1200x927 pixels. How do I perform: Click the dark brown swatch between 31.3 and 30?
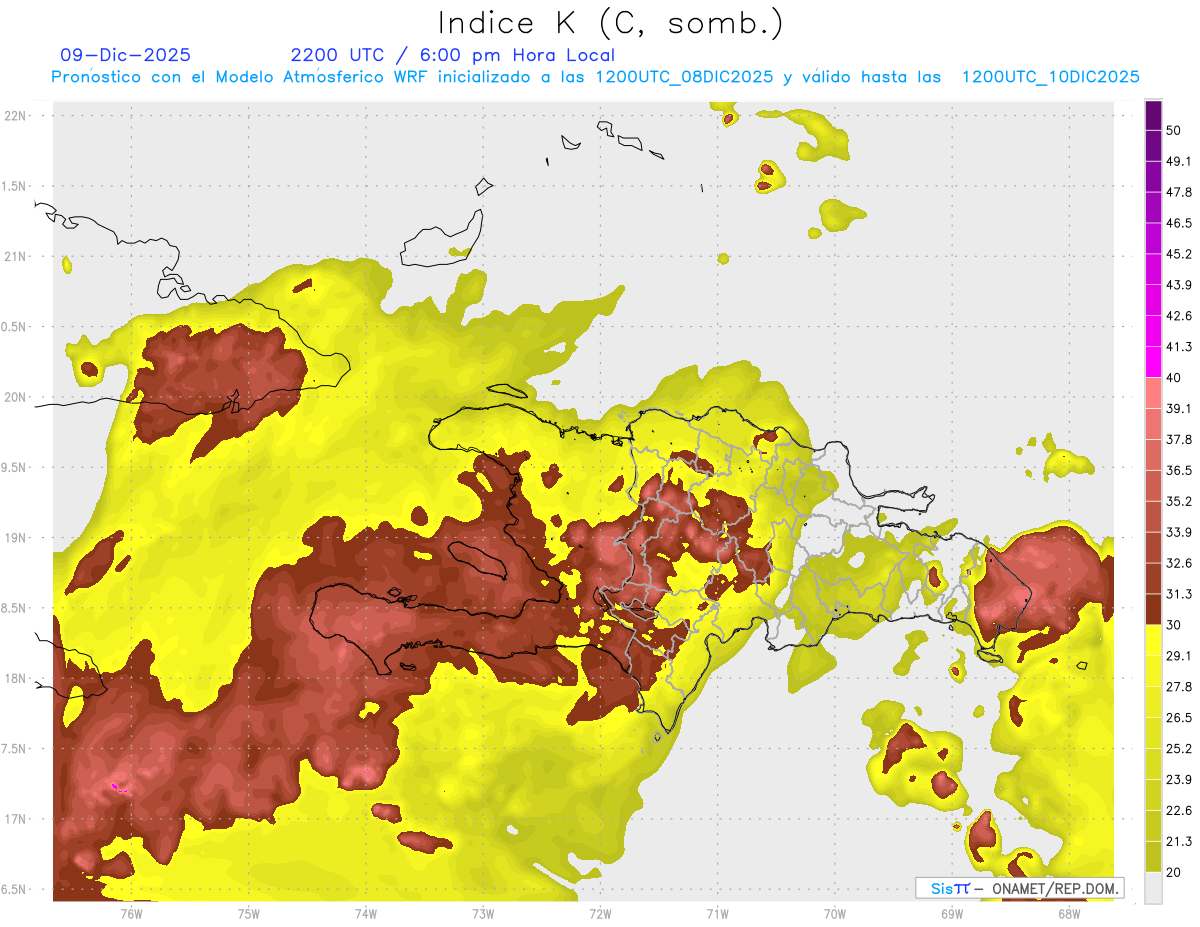point(1153,609)
